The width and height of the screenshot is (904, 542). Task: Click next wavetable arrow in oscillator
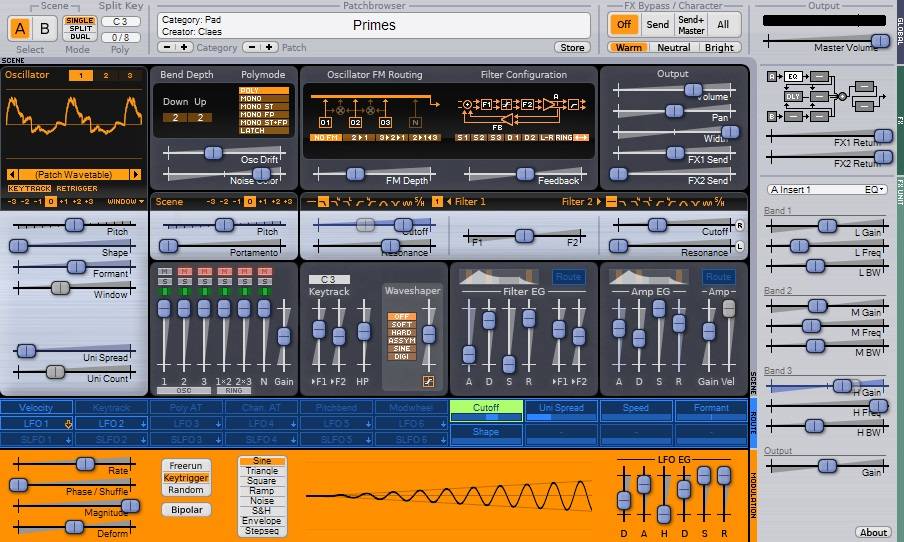pyautogui.click(x=137, y=174)
